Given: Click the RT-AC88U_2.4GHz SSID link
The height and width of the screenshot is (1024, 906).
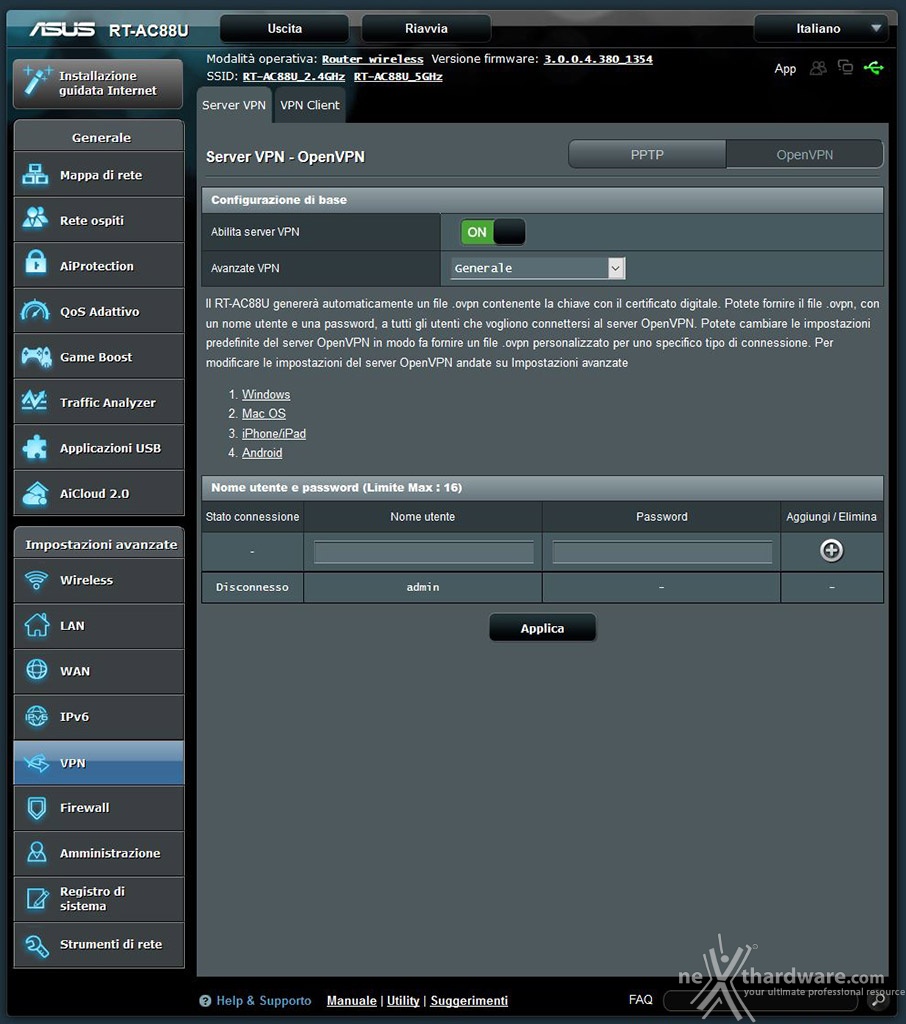Looking at the screenshot, I should coord(294,76).
